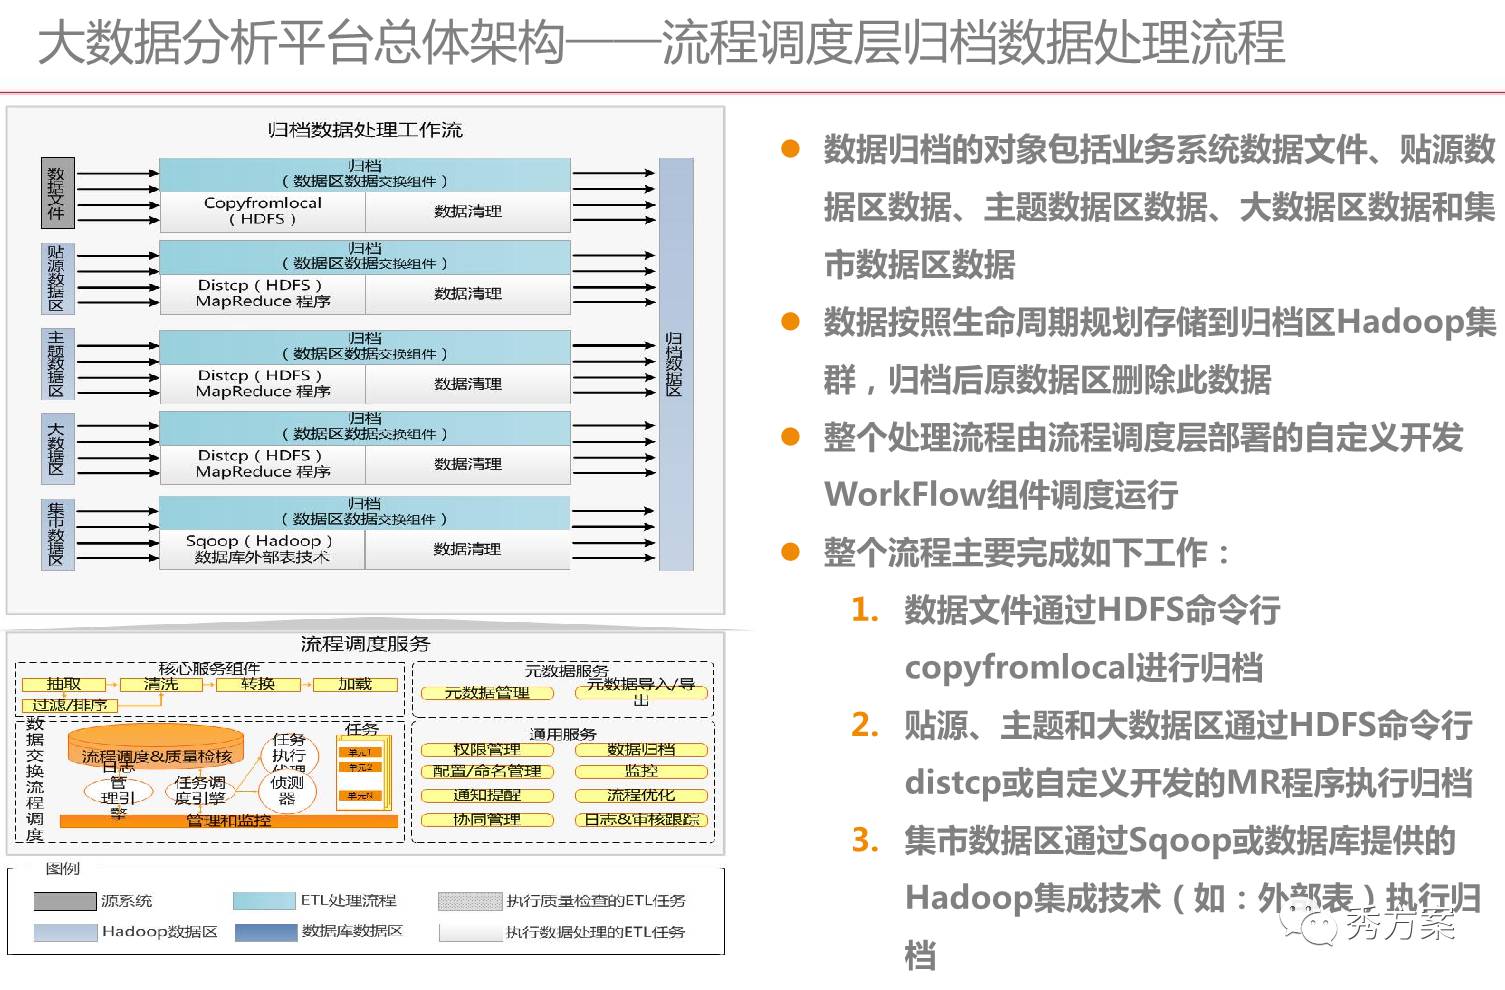
Task: Click the 抽取 component box
Action: (x=64, y=684)
